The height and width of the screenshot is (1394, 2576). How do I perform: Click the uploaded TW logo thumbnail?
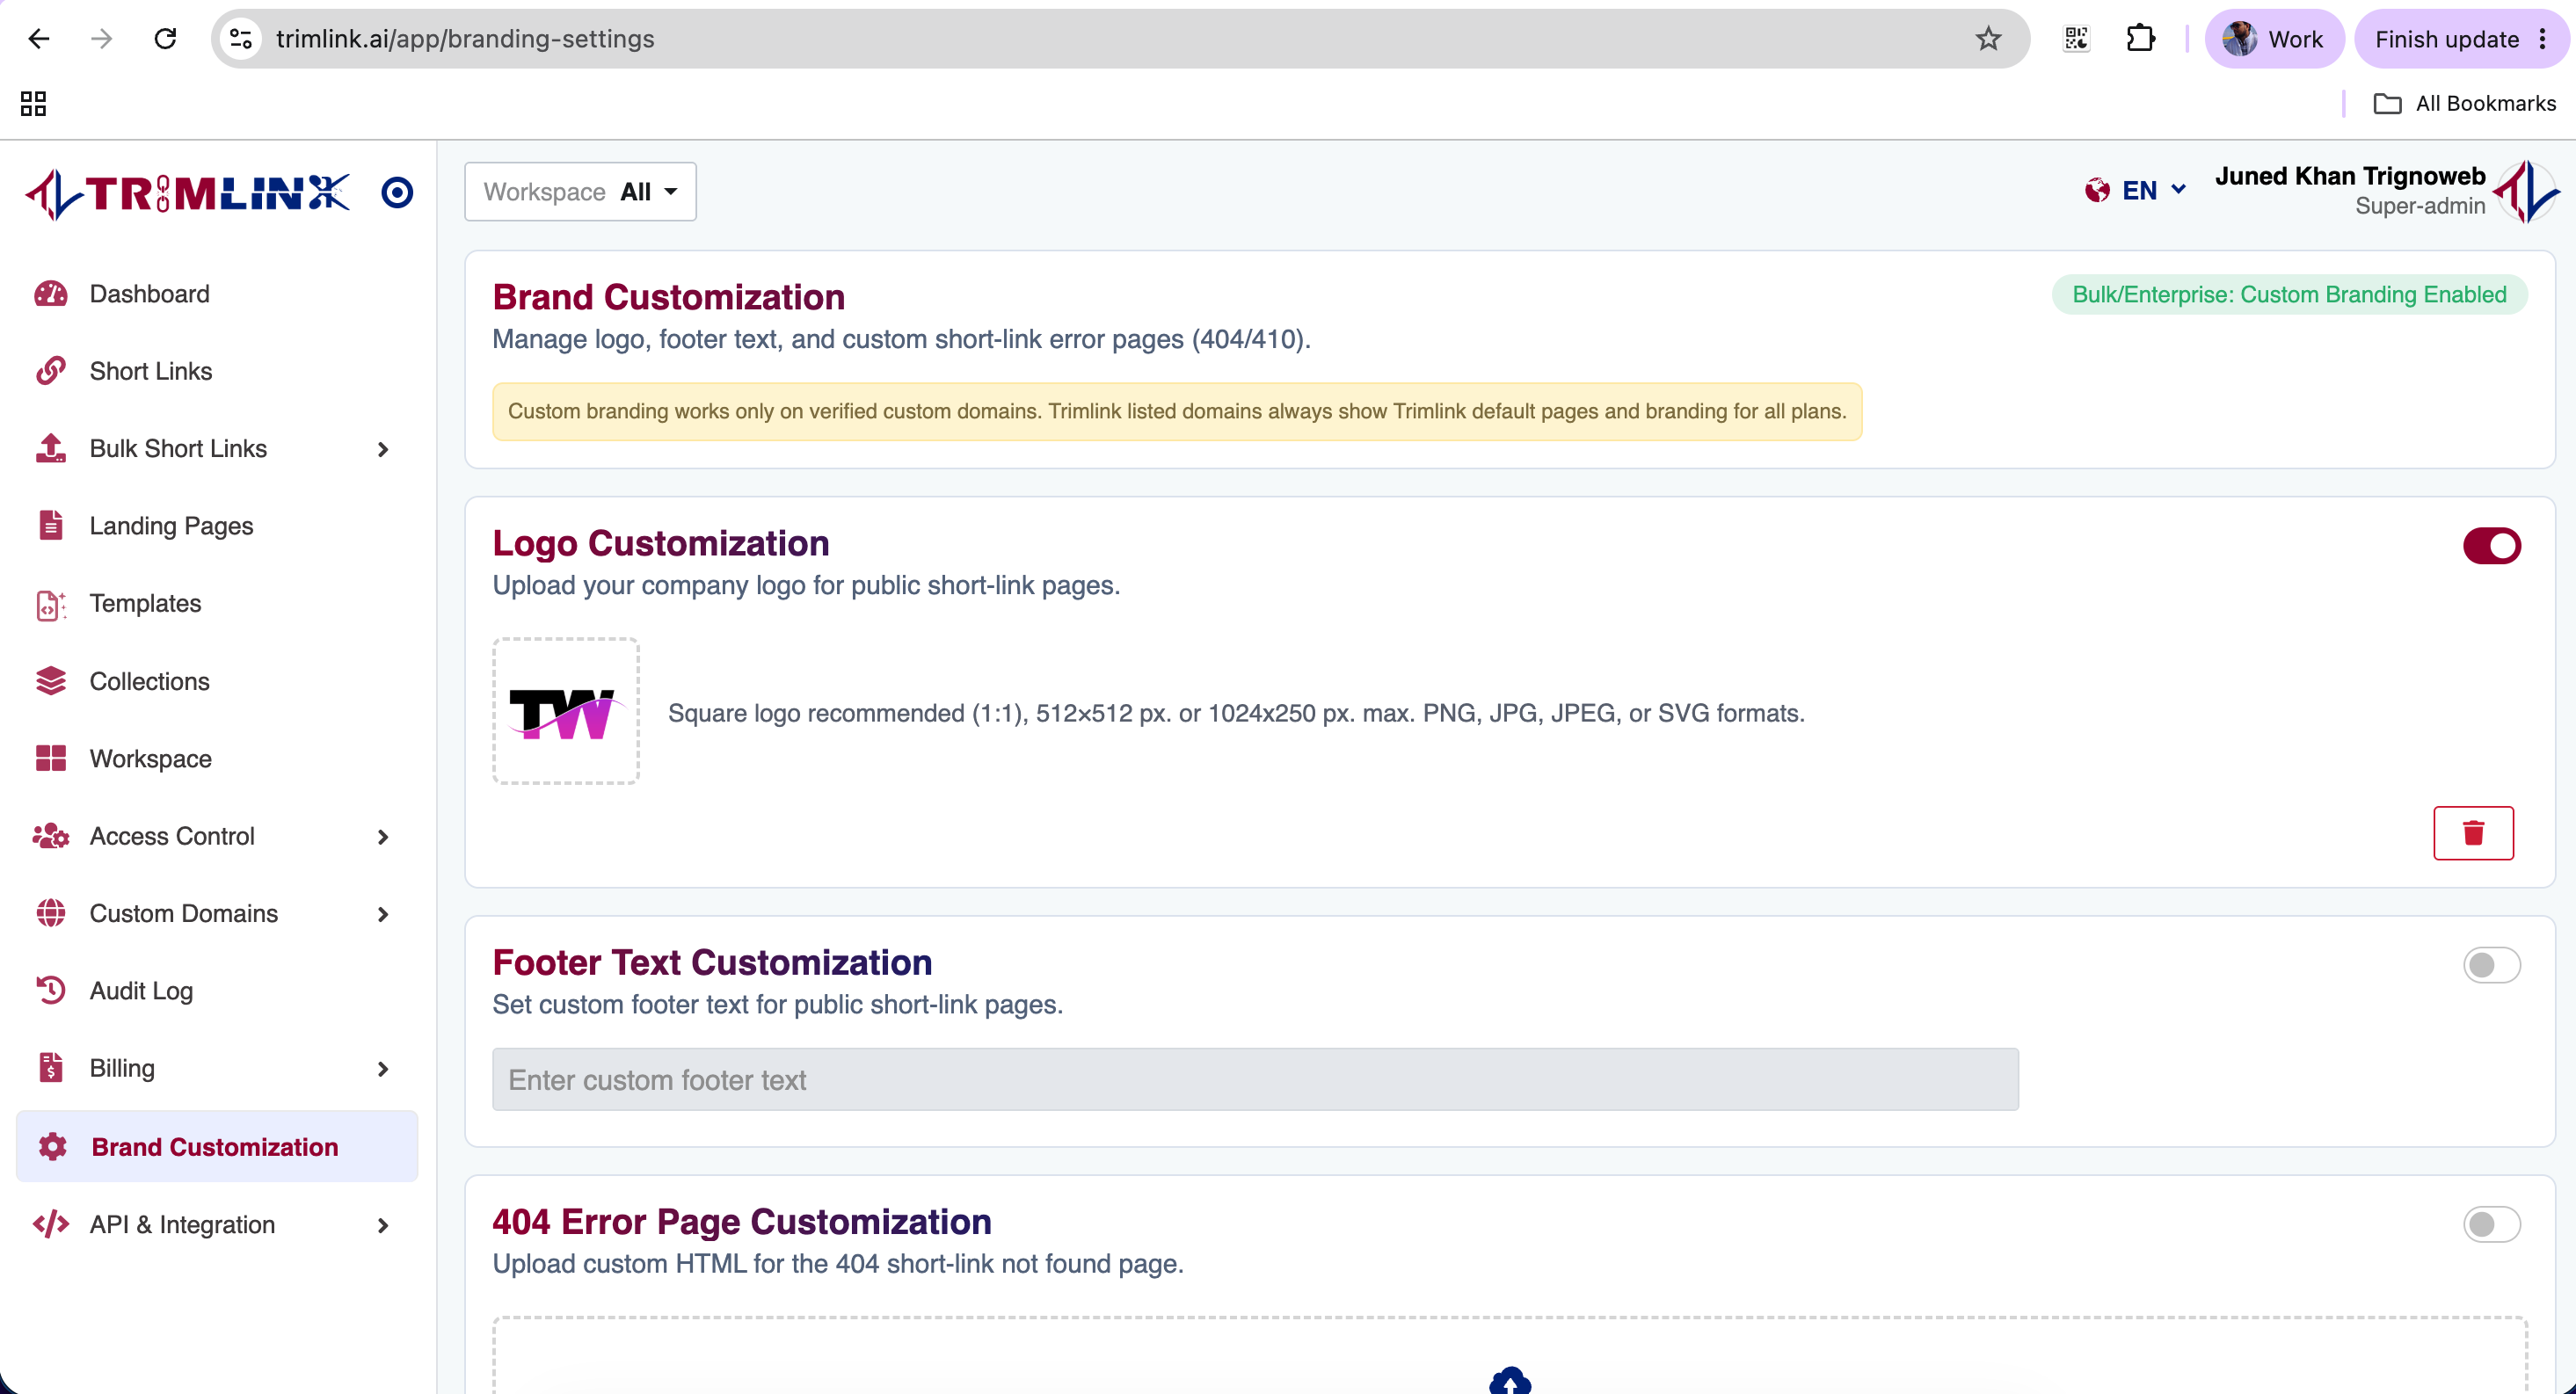pos(566,711)
